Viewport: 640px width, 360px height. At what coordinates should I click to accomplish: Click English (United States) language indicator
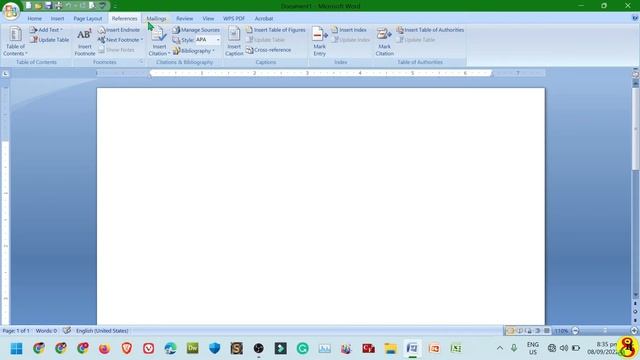click(x=102, y=331)
